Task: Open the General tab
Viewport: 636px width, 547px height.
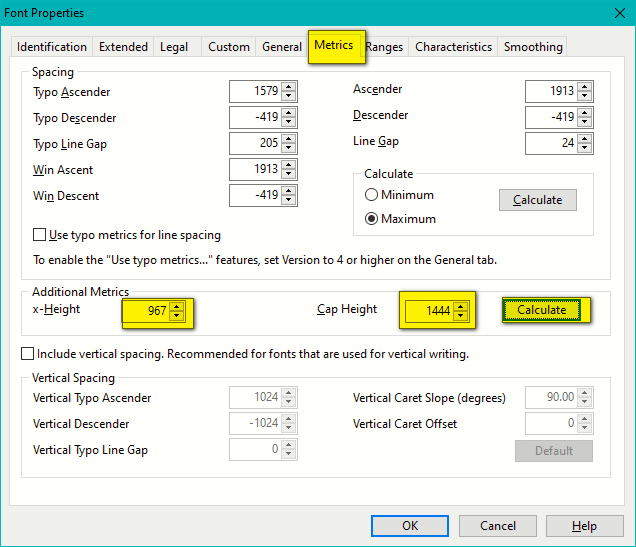Action: coord(282,47)
